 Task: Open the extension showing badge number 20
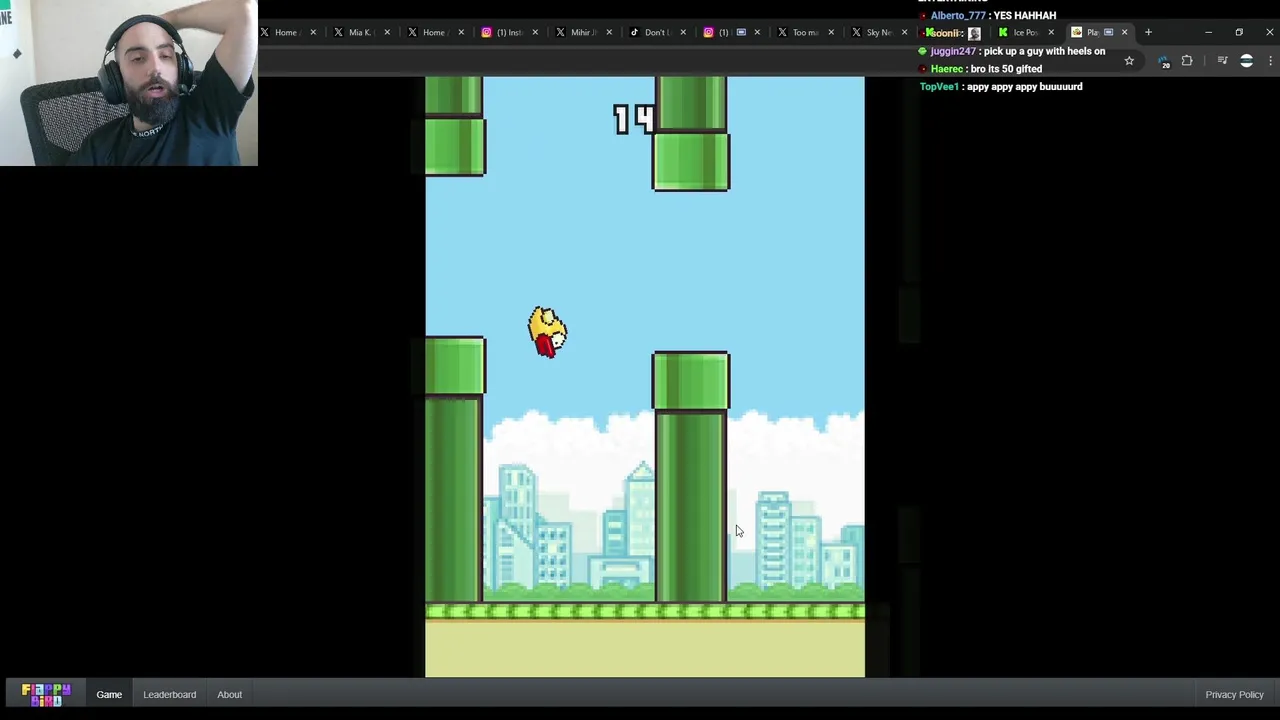click(x=1163, y=61)
